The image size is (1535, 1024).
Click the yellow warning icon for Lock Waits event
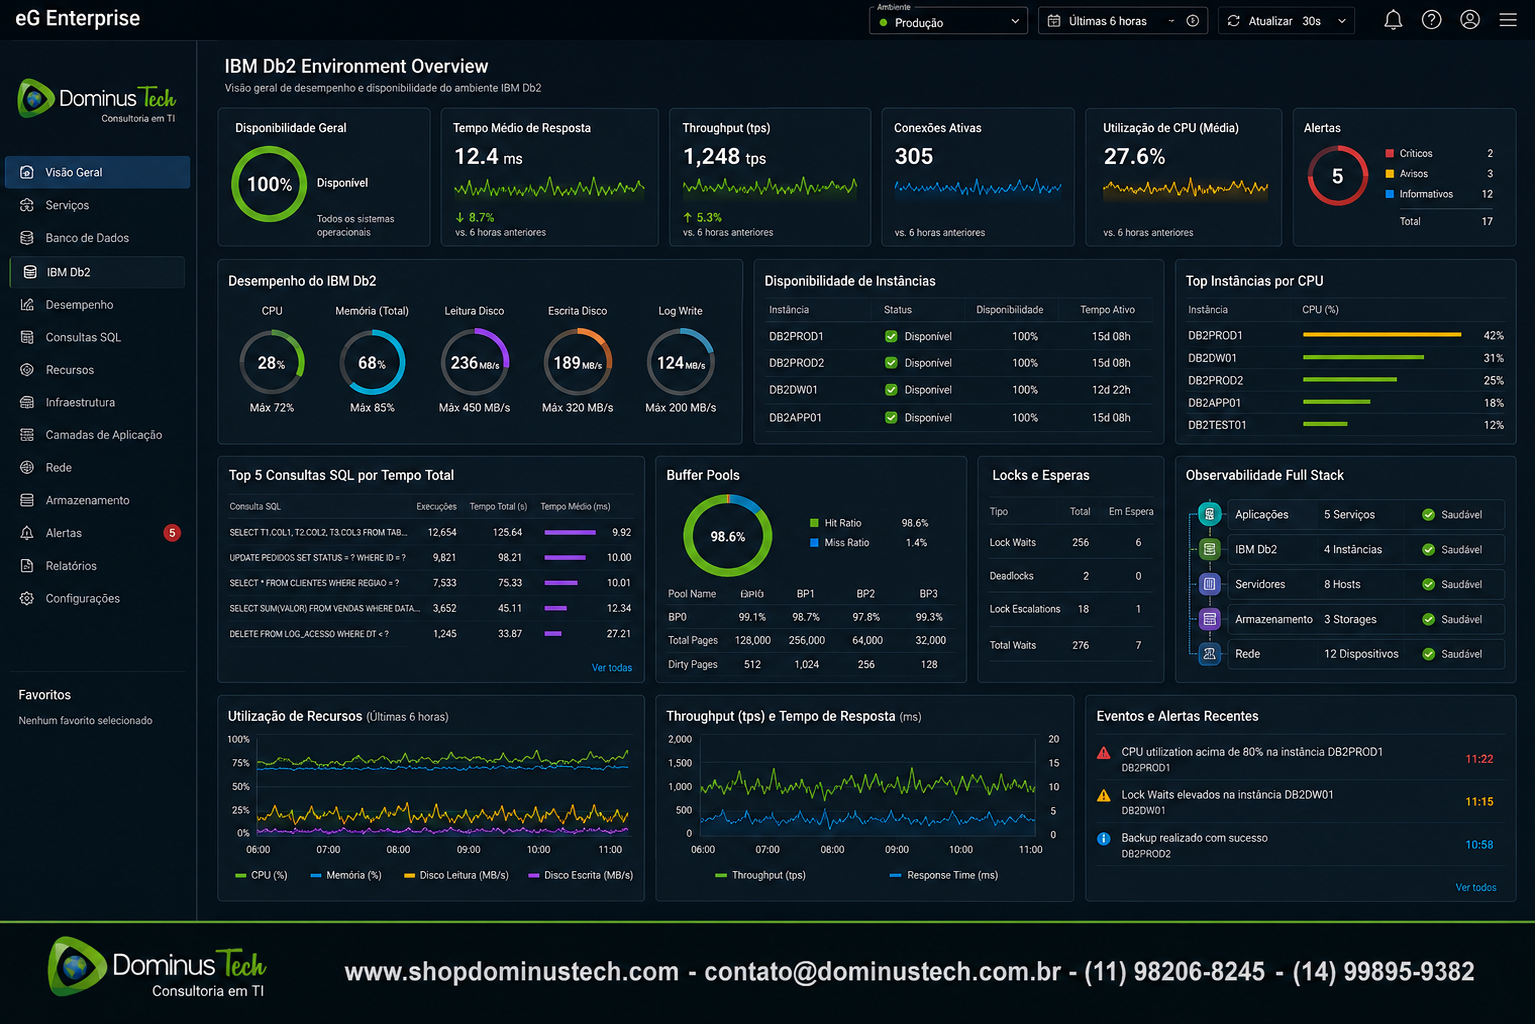click(1104, 796)
